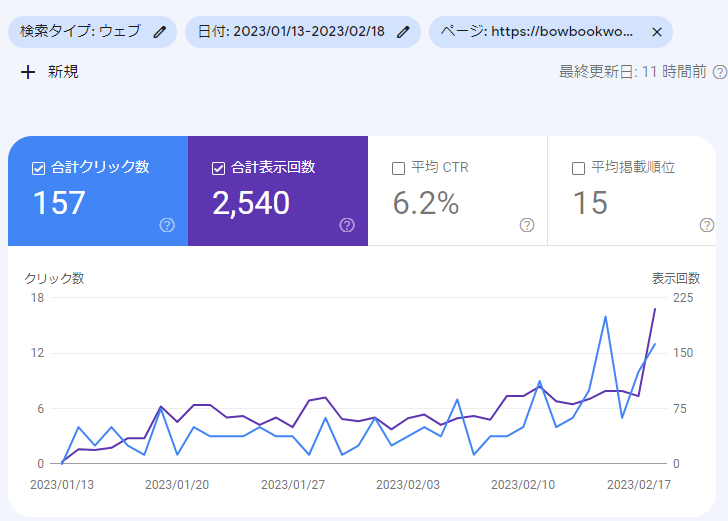Click the クリック数 axis label
Image resolution: width=728 pixels, height=521 pixels.
point(54,278)
